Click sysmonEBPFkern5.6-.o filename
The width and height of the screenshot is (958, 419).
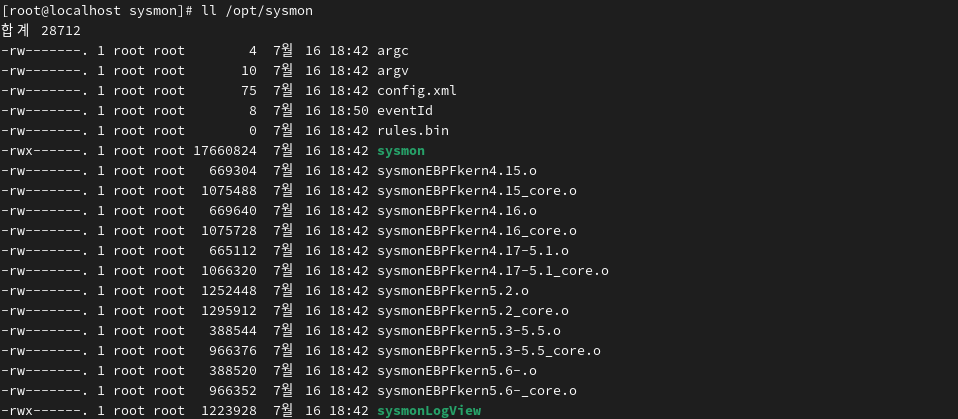pyautogui.click(x=456, y=371)
